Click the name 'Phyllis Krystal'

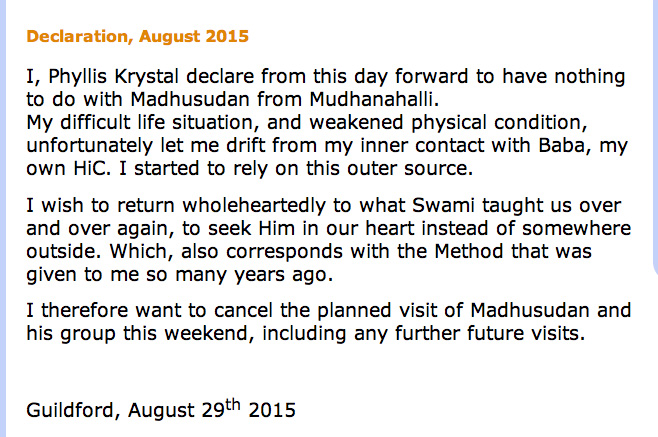click(113, 77)
